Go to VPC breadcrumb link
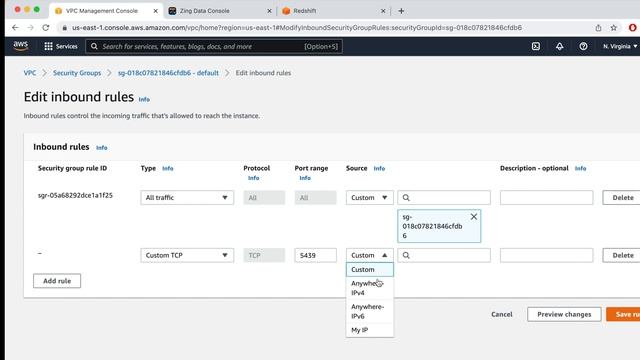This screenshot has height=360, width=640. pos(30,73)
